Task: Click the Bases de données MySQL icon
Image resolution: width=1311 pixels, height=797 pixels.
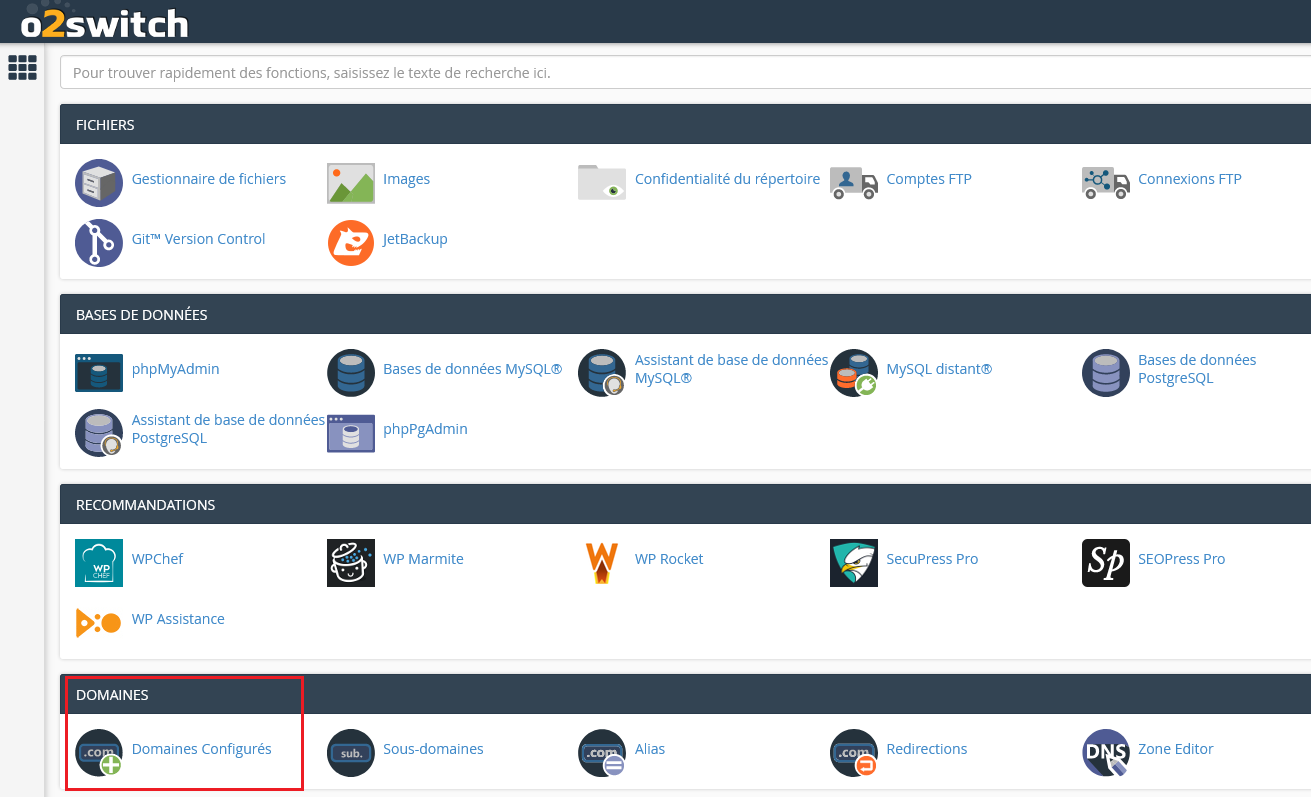Action: pos(351,373)
